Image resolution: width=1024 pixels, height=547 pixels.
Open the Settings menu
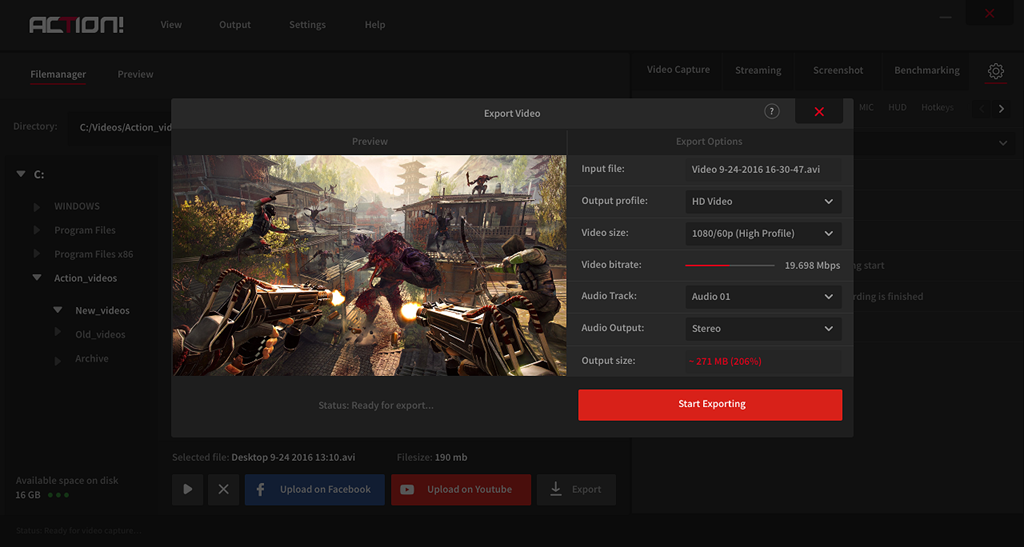(307, 25)
